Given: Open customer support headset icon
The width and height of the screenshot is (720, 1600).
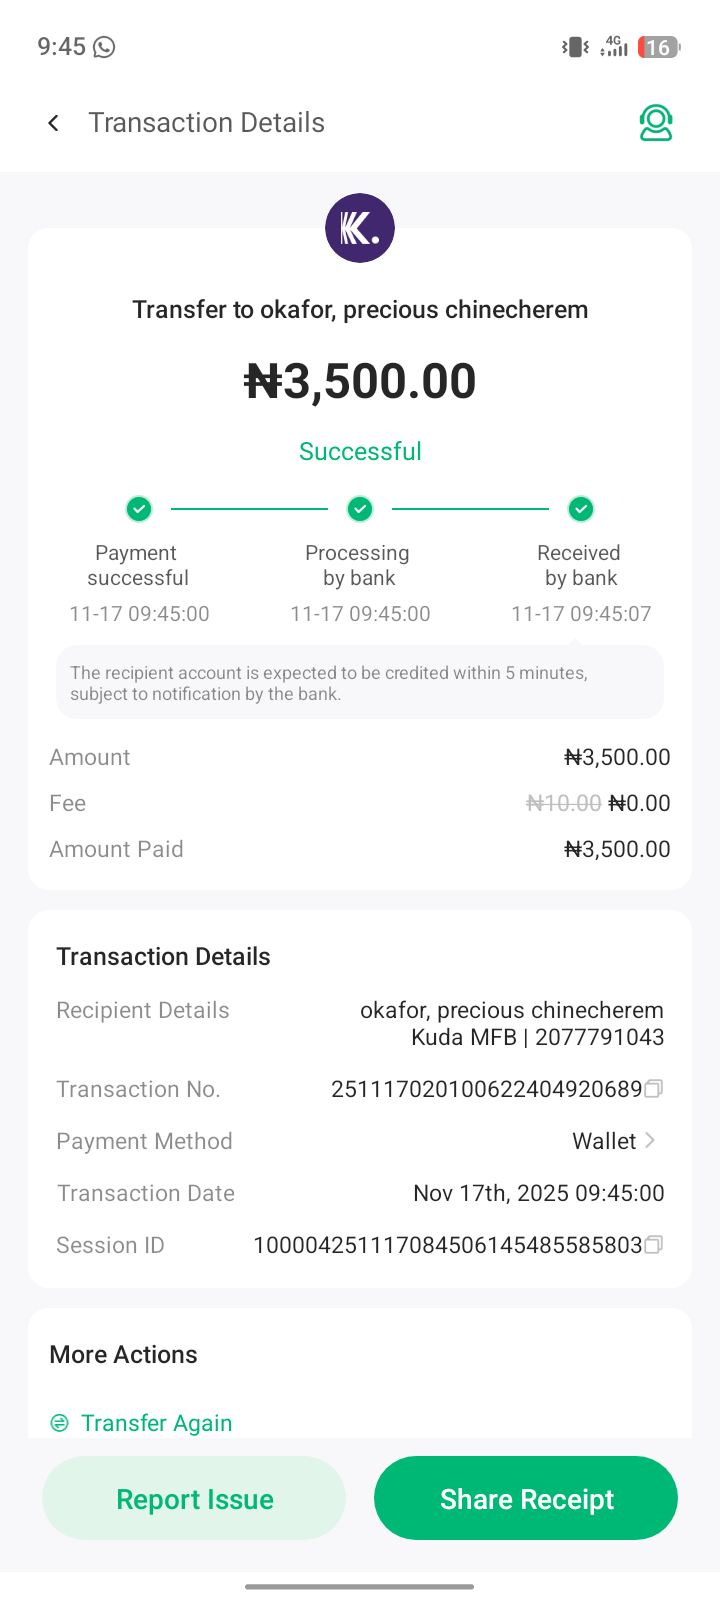Looking at the screenshot, I should click(x=656, y=123).
